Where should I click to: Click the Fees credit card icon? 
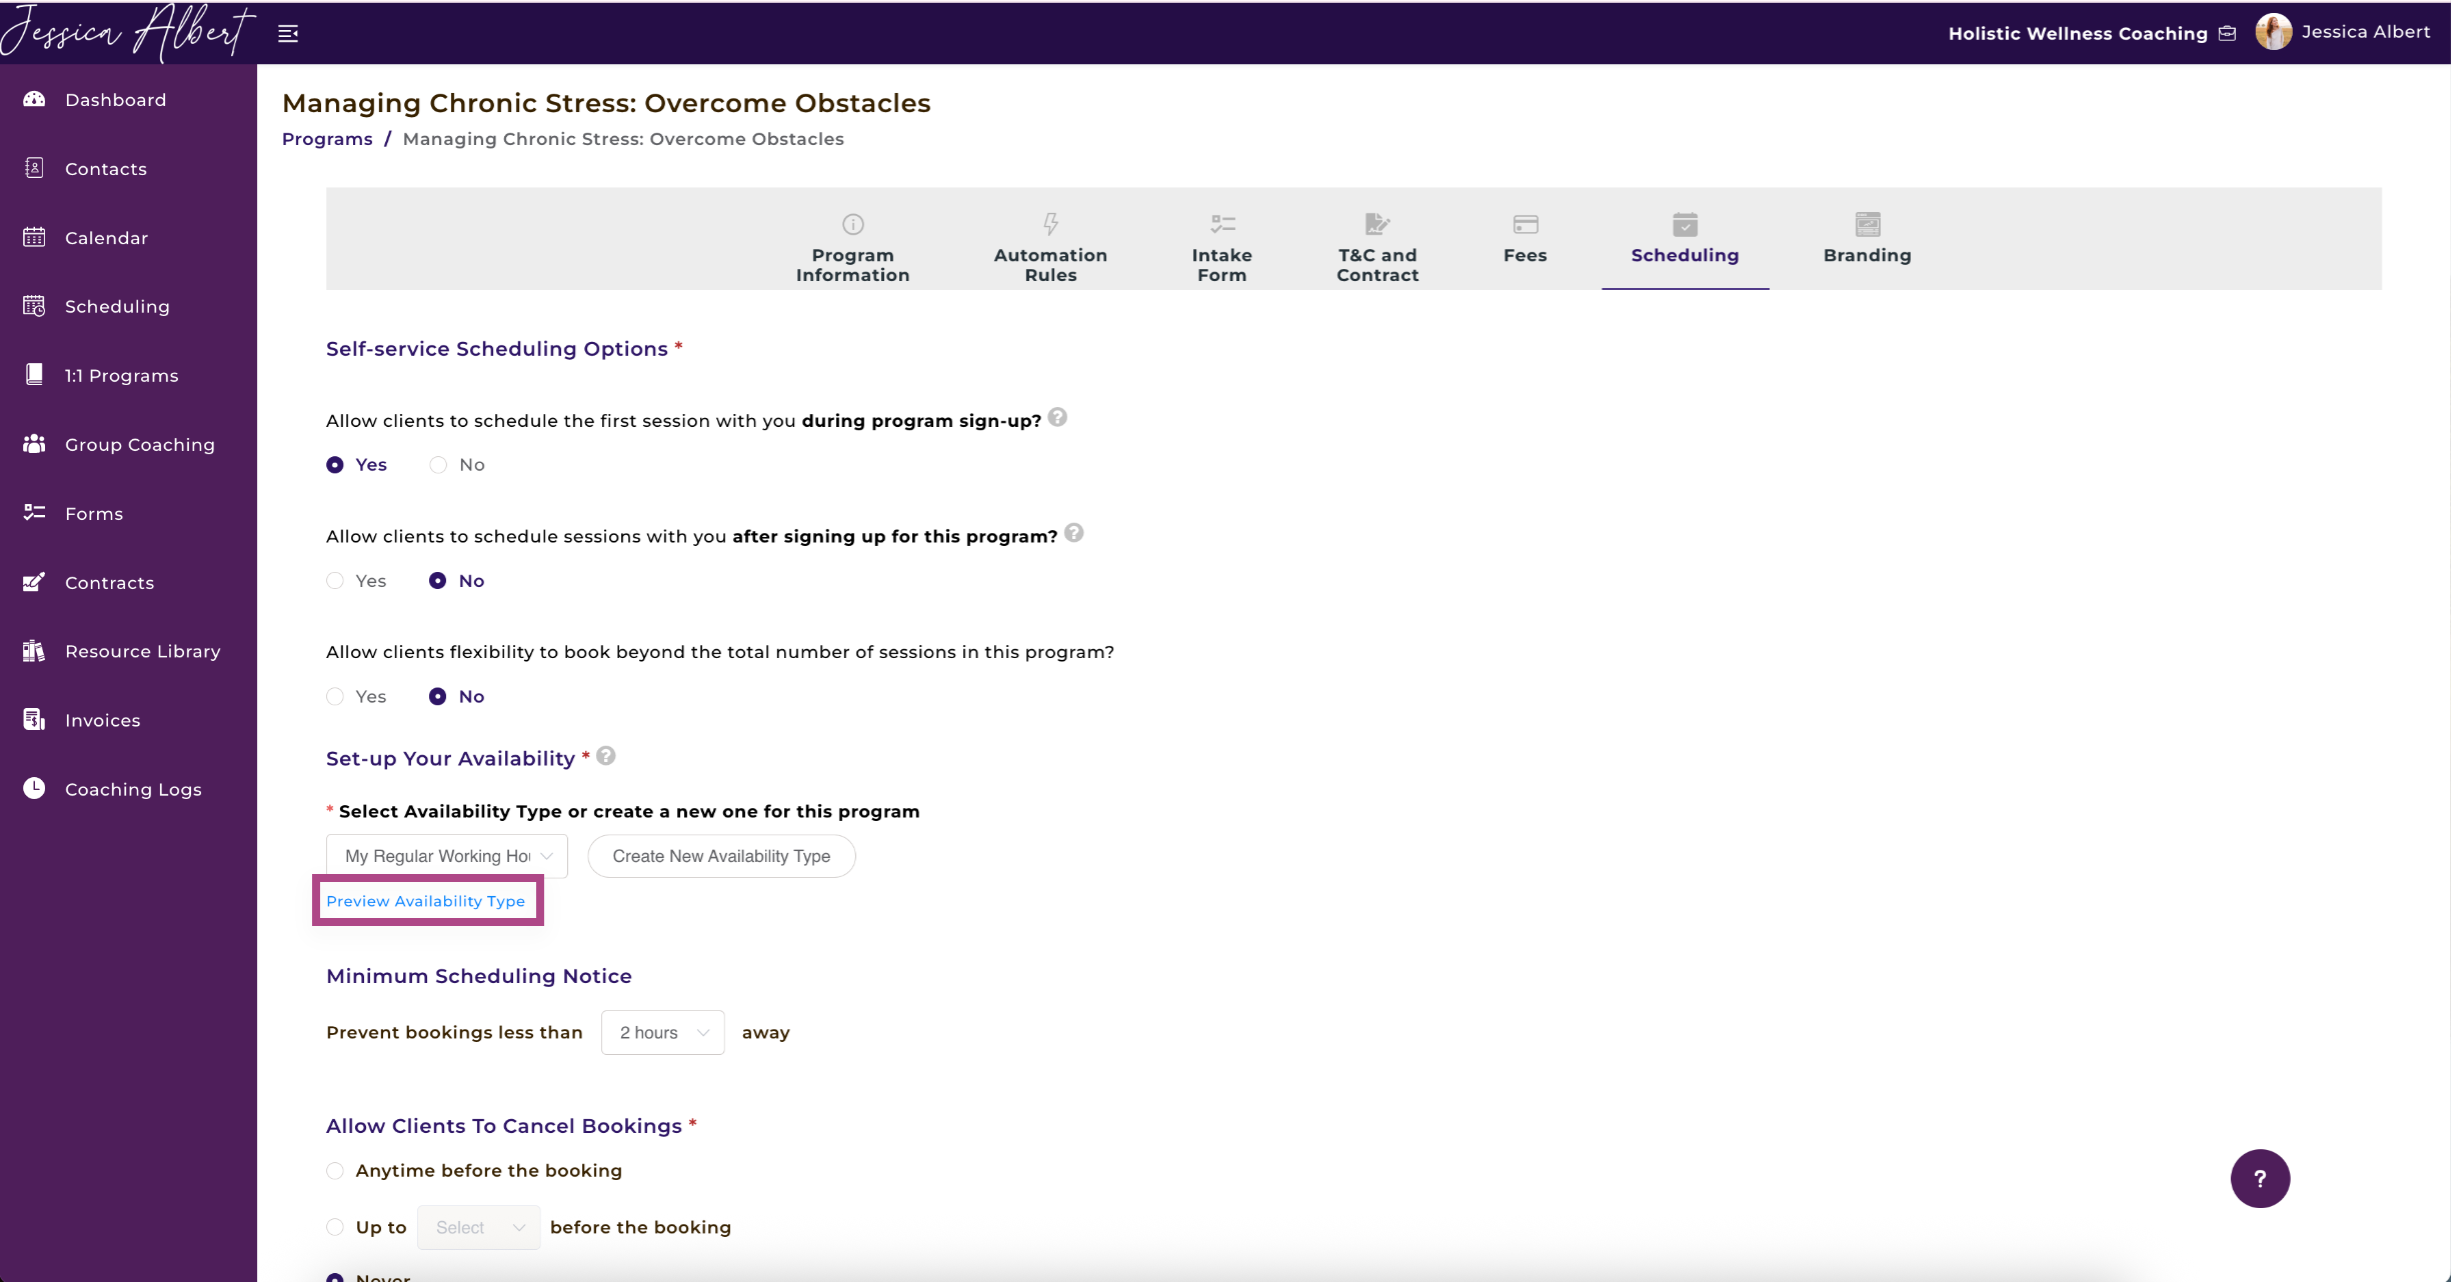click(x=1526, y=224)
